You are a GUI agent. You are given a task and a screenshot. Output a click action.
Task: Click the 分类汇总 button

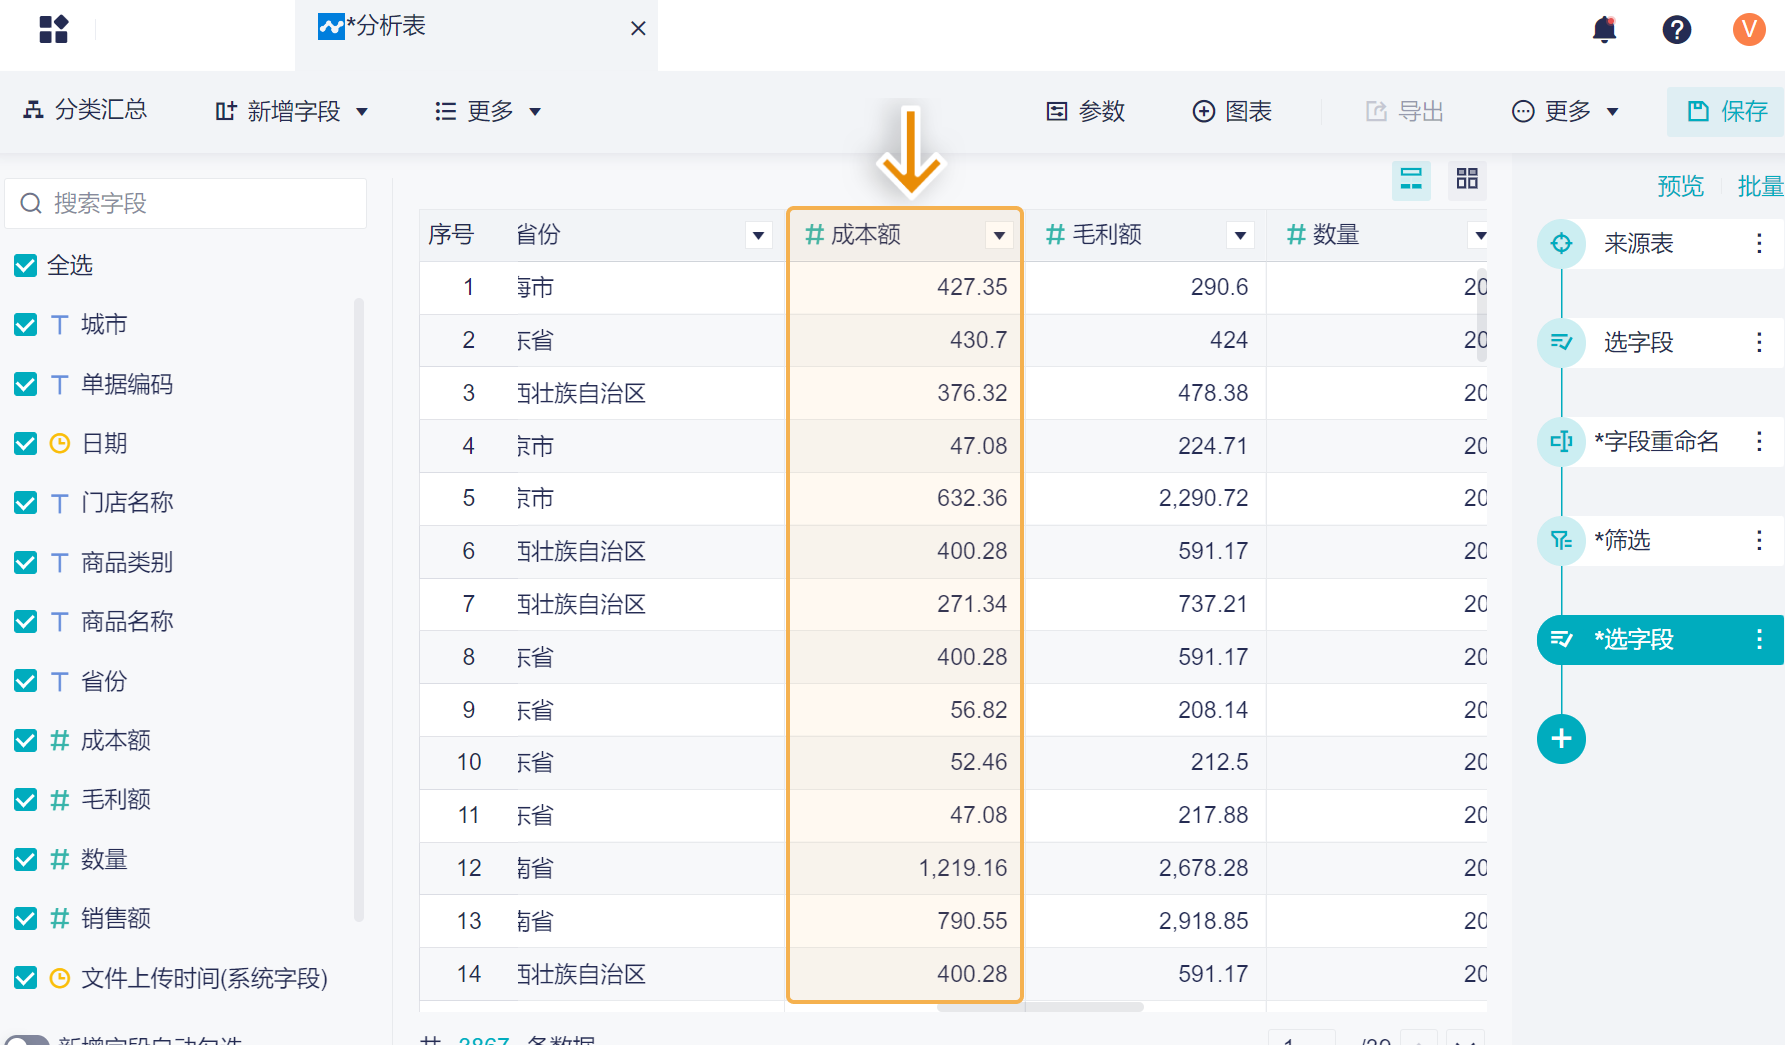tap(86, 110)
